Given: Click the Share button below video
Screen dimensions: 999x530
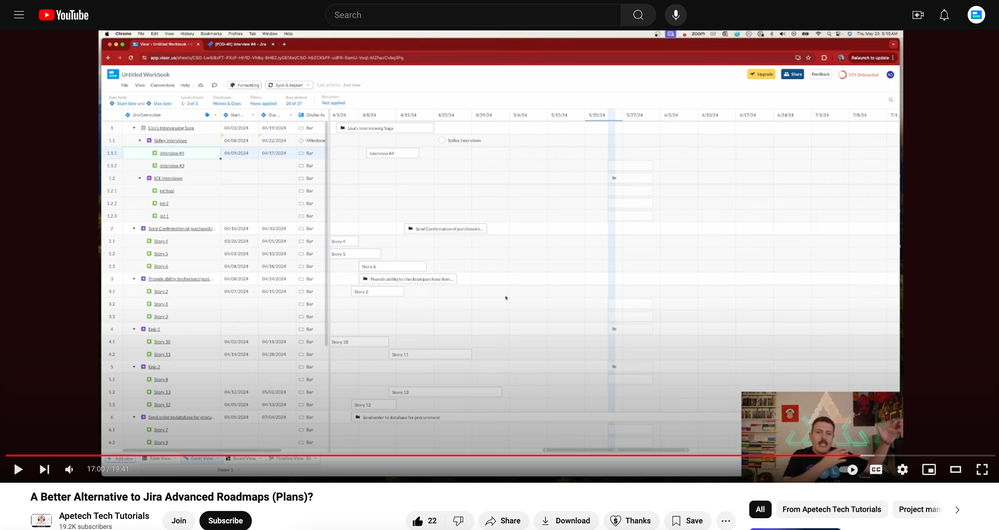Looking at the screenshot, I should tap(503, 520).
